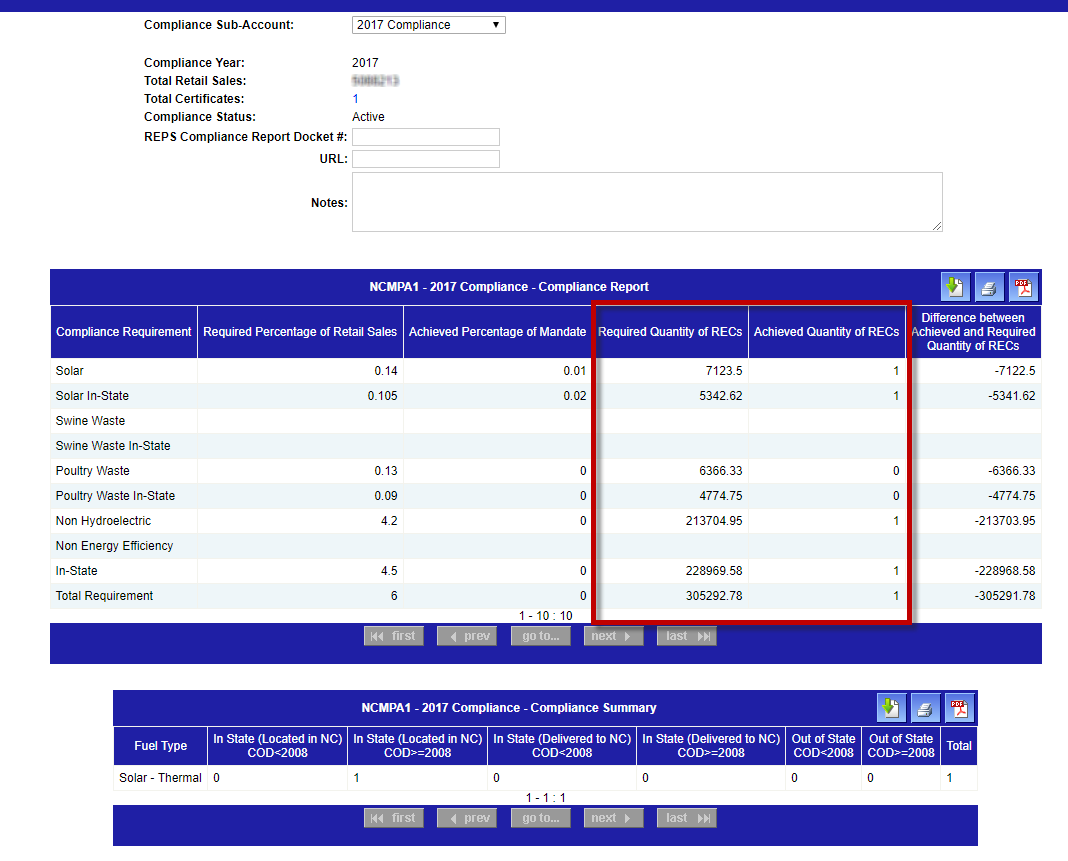
Task: Click the 0.105 Solar In-State percentage
Action: pyautogui.click(x=382, y=396)
